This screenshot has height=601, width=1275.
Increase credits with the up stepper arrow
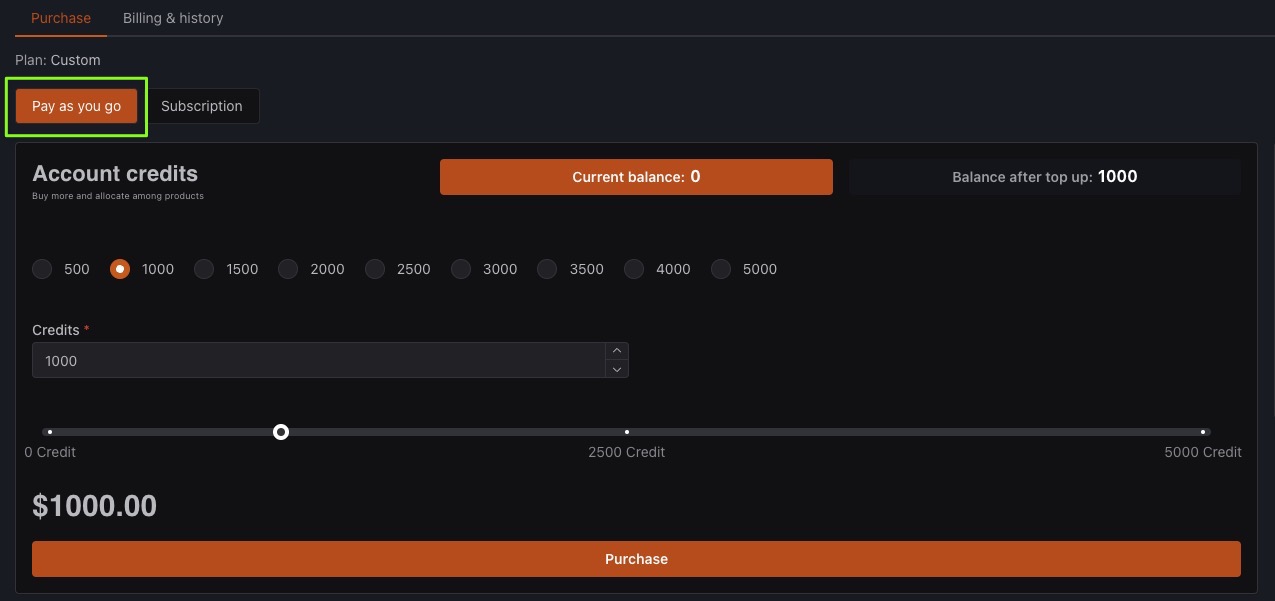tap(617, 351)
